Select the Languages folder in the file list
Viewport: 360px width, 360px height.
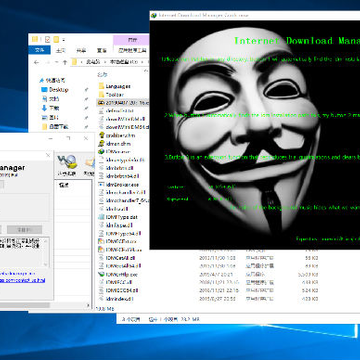tap(118, 86)
